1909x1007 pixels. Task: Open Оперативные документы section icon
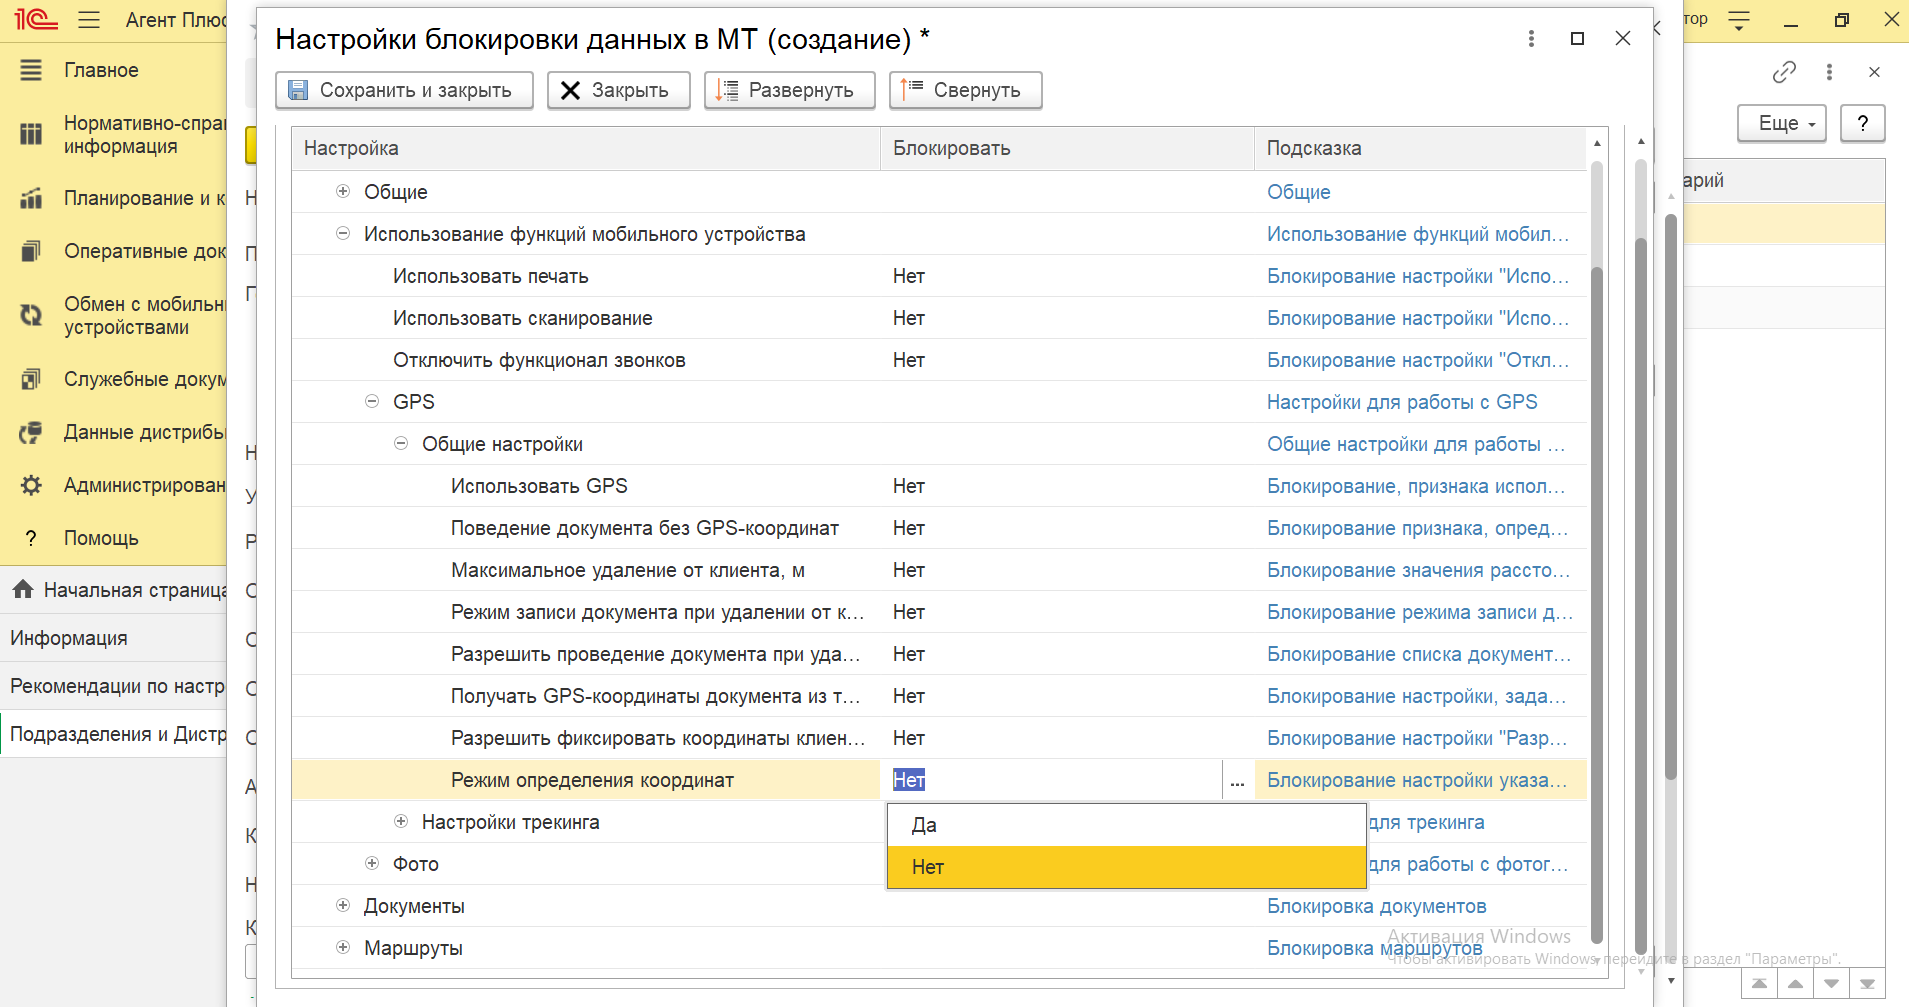click(x=31, y=251)
